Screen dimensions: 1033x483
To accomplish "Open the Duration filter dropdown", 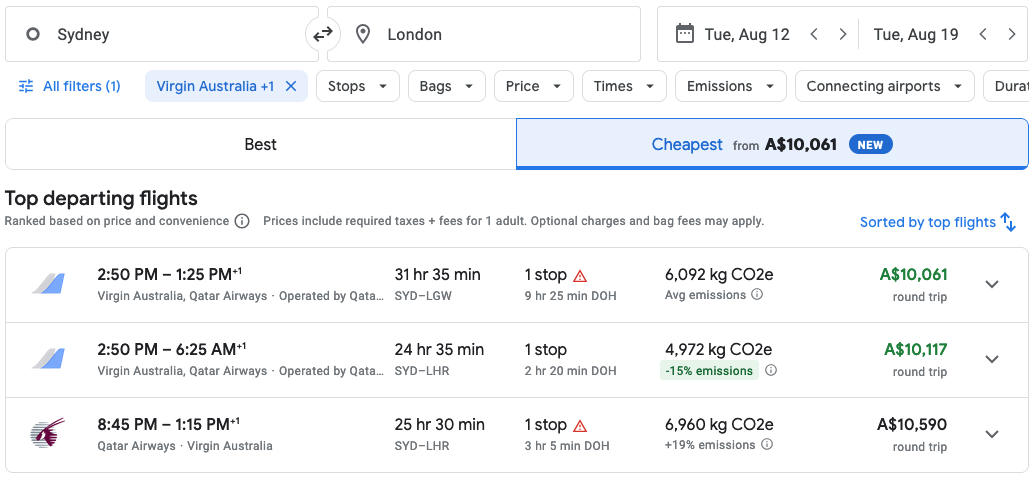I will tap(1008, 86).
